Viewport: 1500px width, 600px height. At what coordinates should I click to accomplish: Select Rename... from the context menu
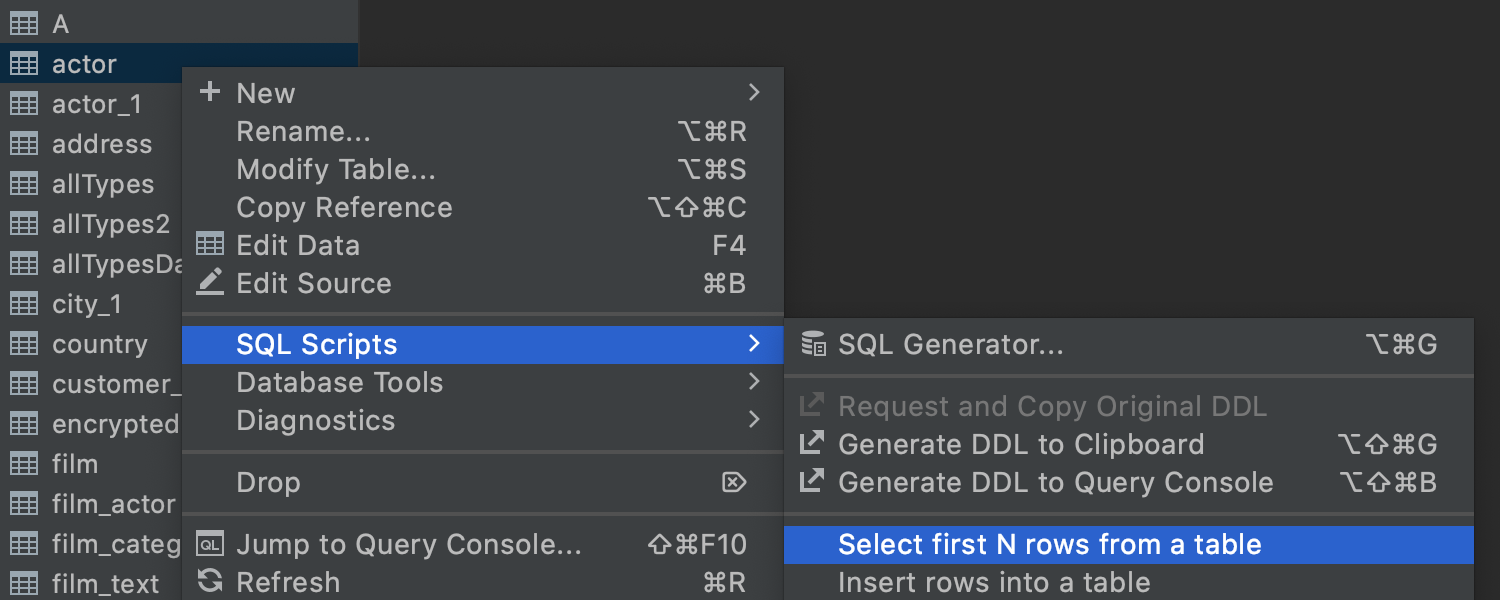click(x=303, y=131)
